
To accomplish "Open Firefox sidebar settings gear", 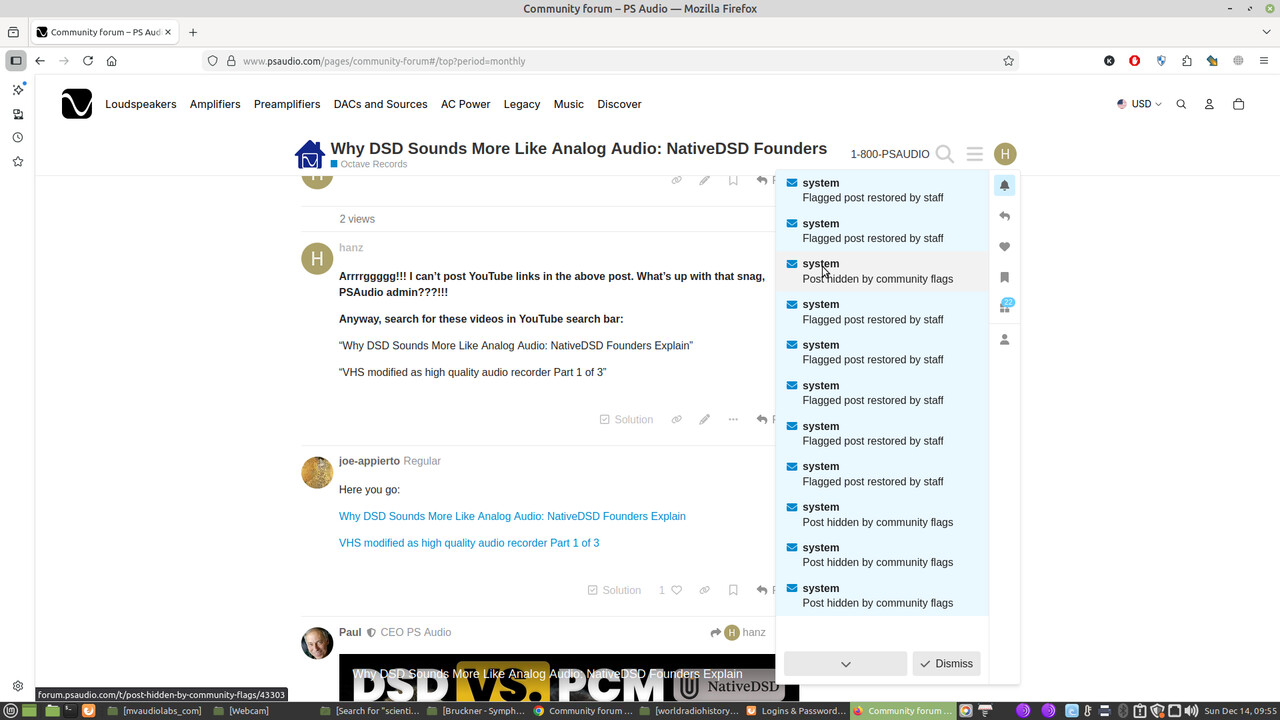I will point(17,686).
